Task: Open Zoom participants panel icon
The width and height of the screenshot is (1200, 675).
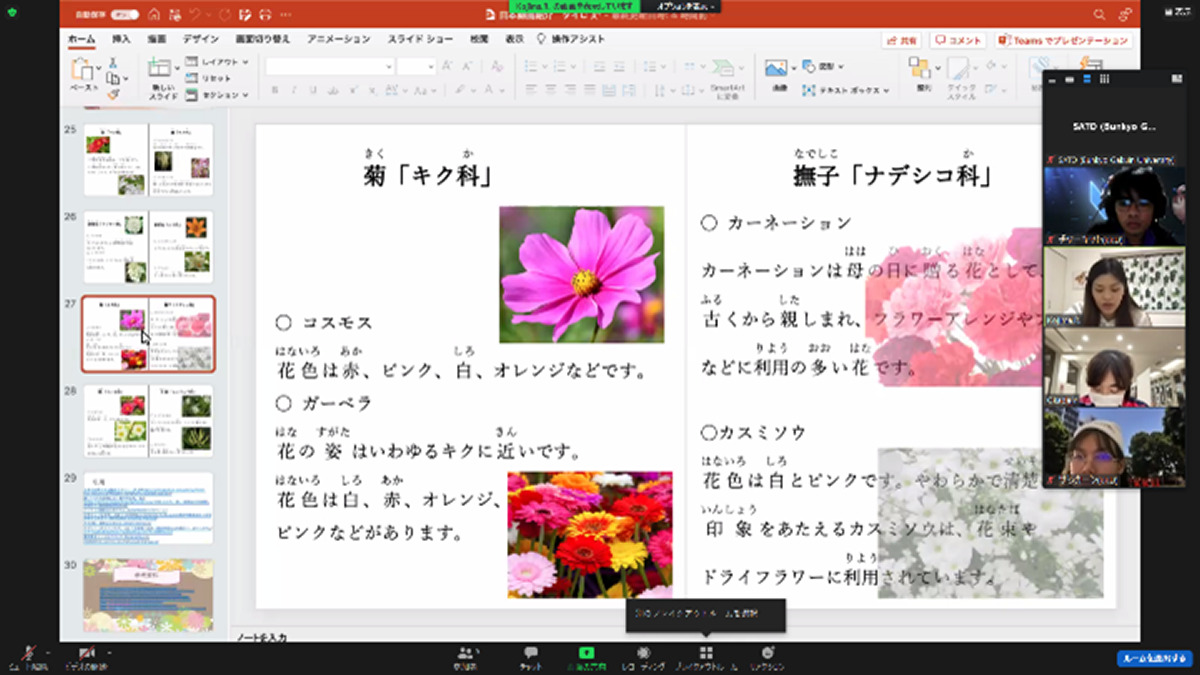Action: click(463, 653)
